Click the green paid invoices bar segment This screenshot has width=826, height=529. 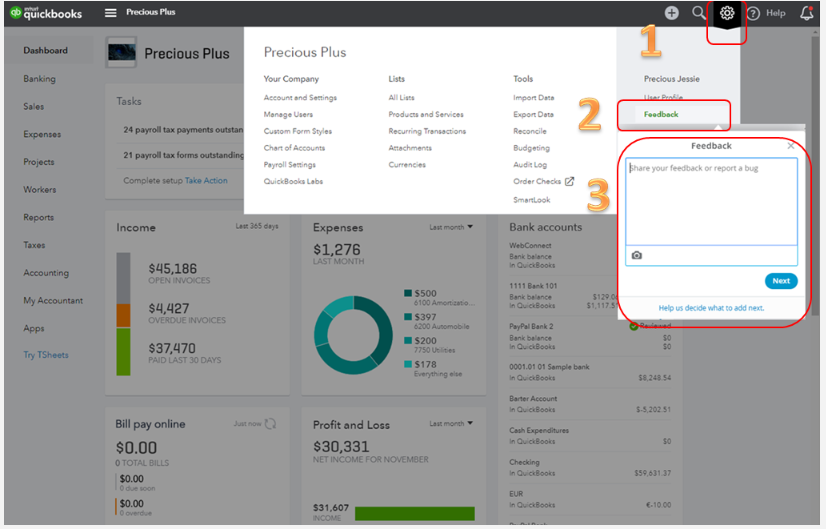coord(123,352)
